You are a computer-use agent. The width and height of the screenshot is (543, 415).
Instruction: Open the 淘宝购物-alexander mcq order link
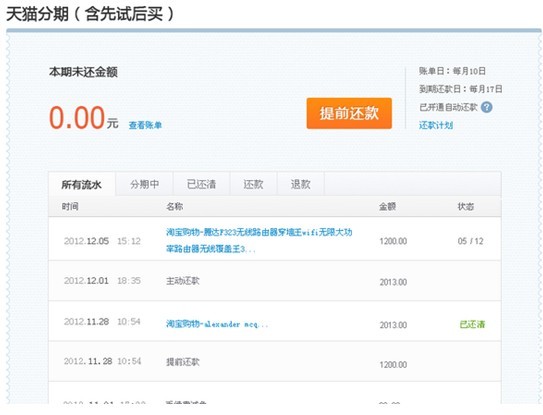pyautogui.click(x=217, y=324)
